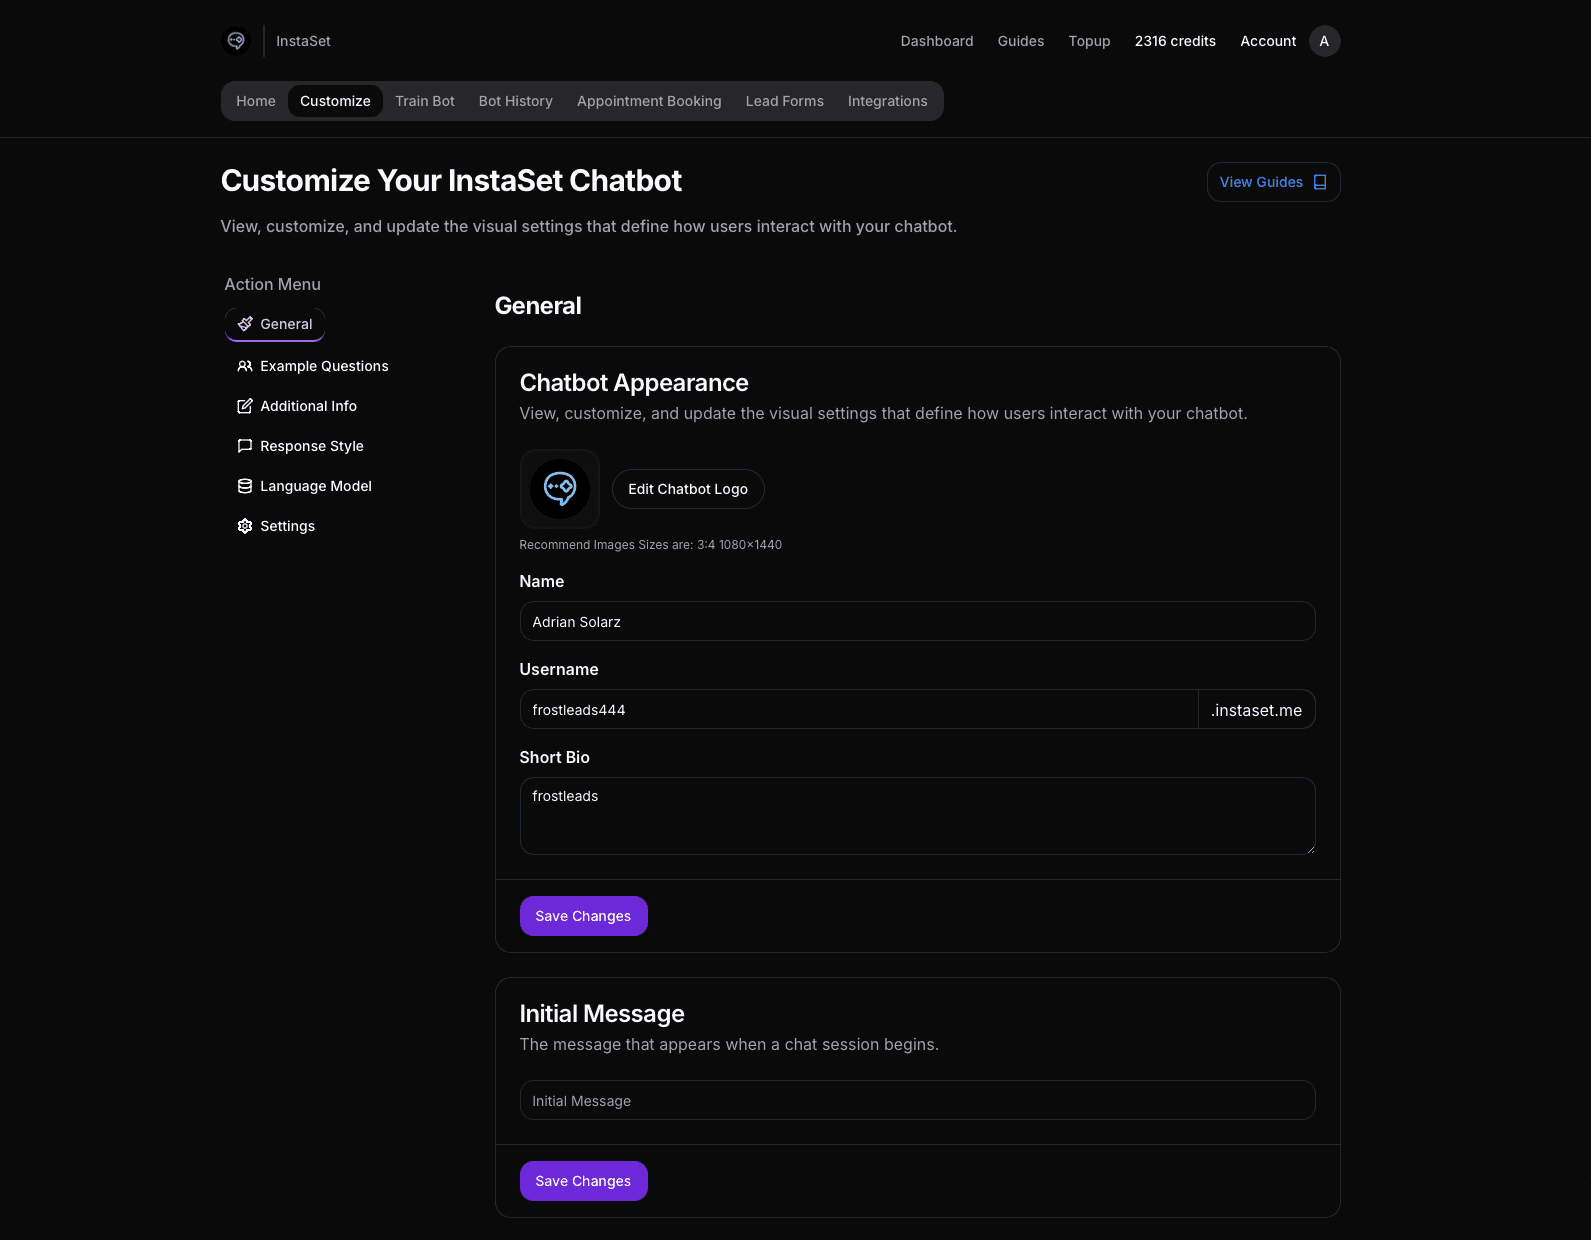1591x1240 pixels.
Task: Save Changes under Initial Message
Action: click(584, 1181)
